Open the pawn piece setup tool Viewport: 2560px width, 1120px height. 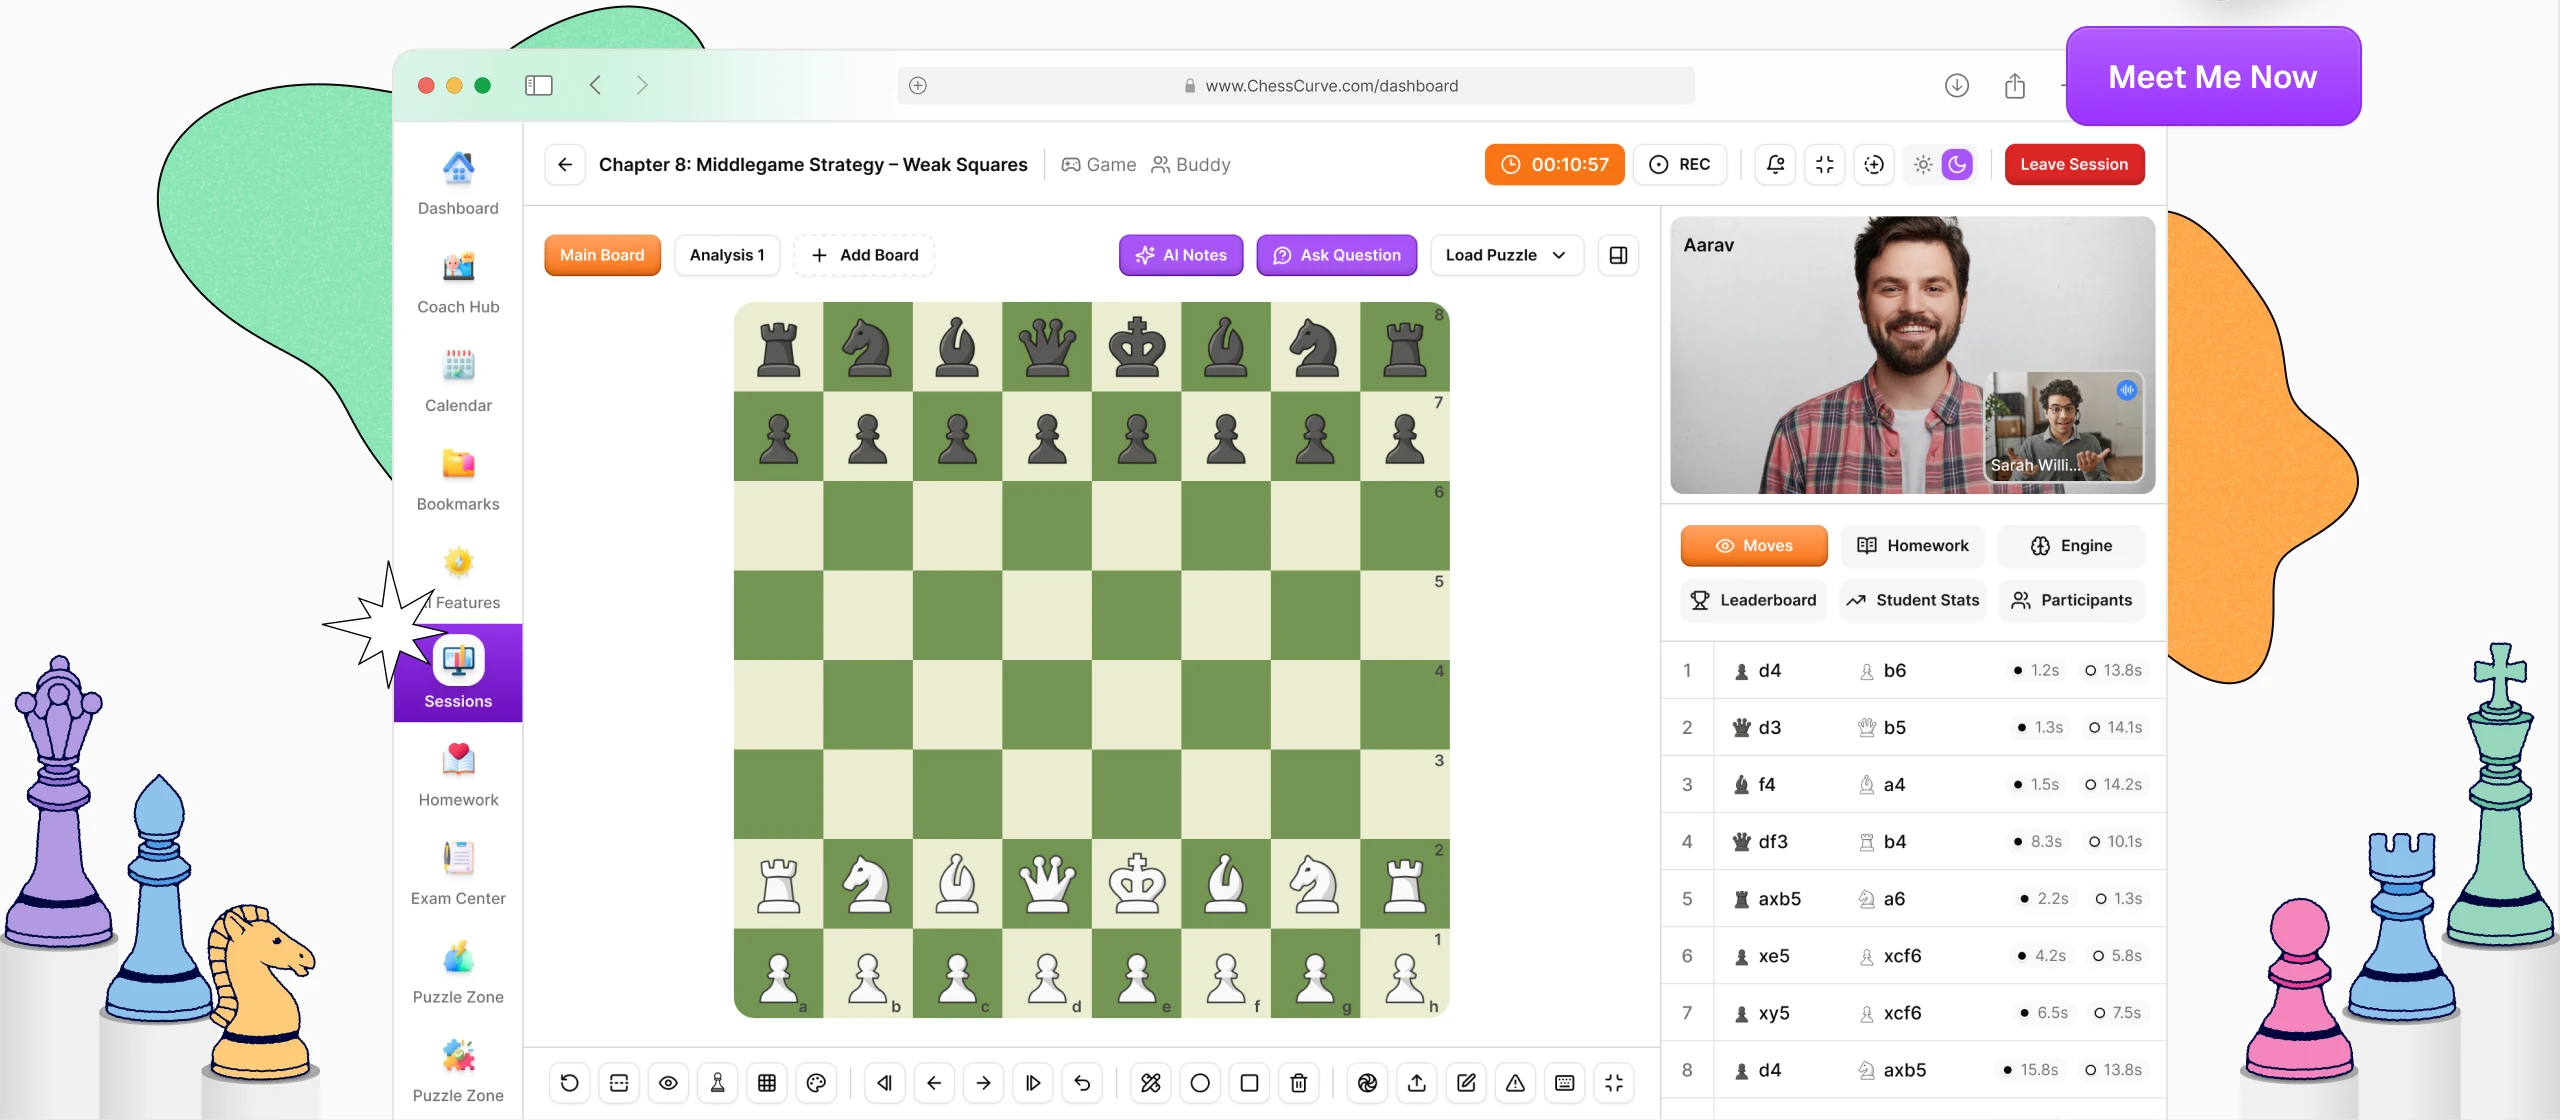tap(717, 1083)
